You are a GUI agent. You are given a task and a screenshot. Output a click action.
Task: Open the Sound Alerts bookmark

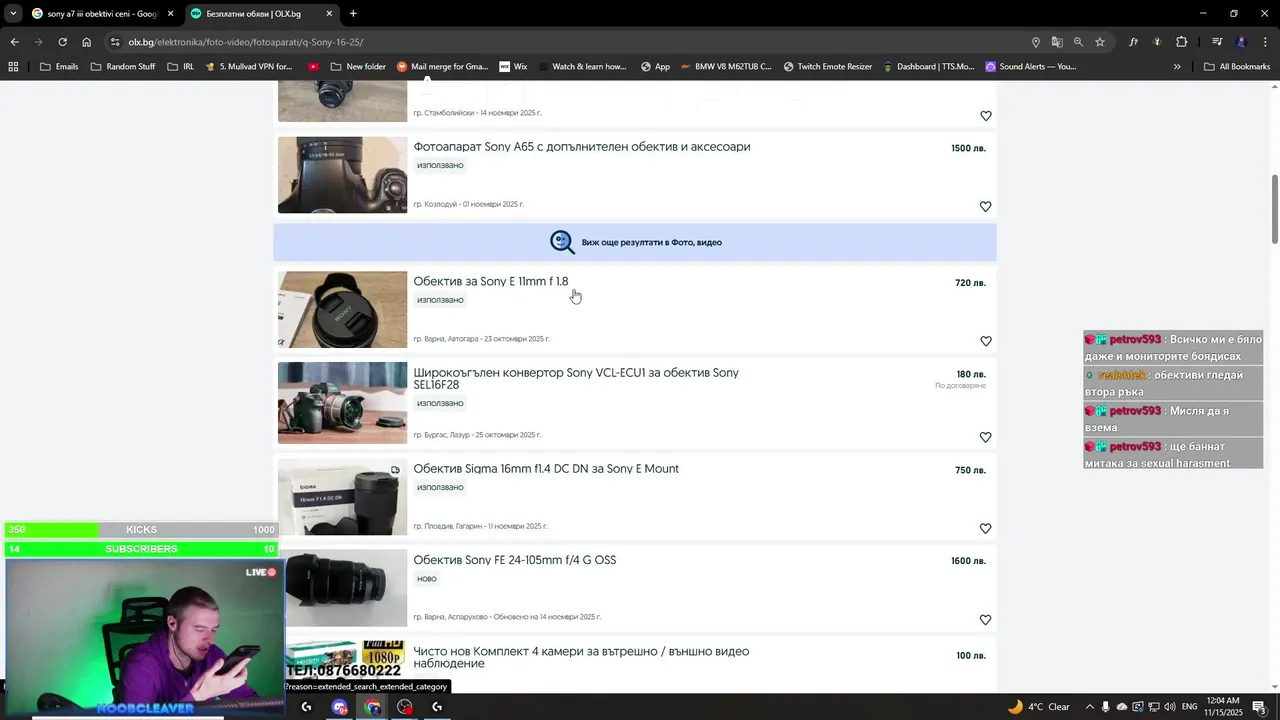click(x=1031, y=67)
